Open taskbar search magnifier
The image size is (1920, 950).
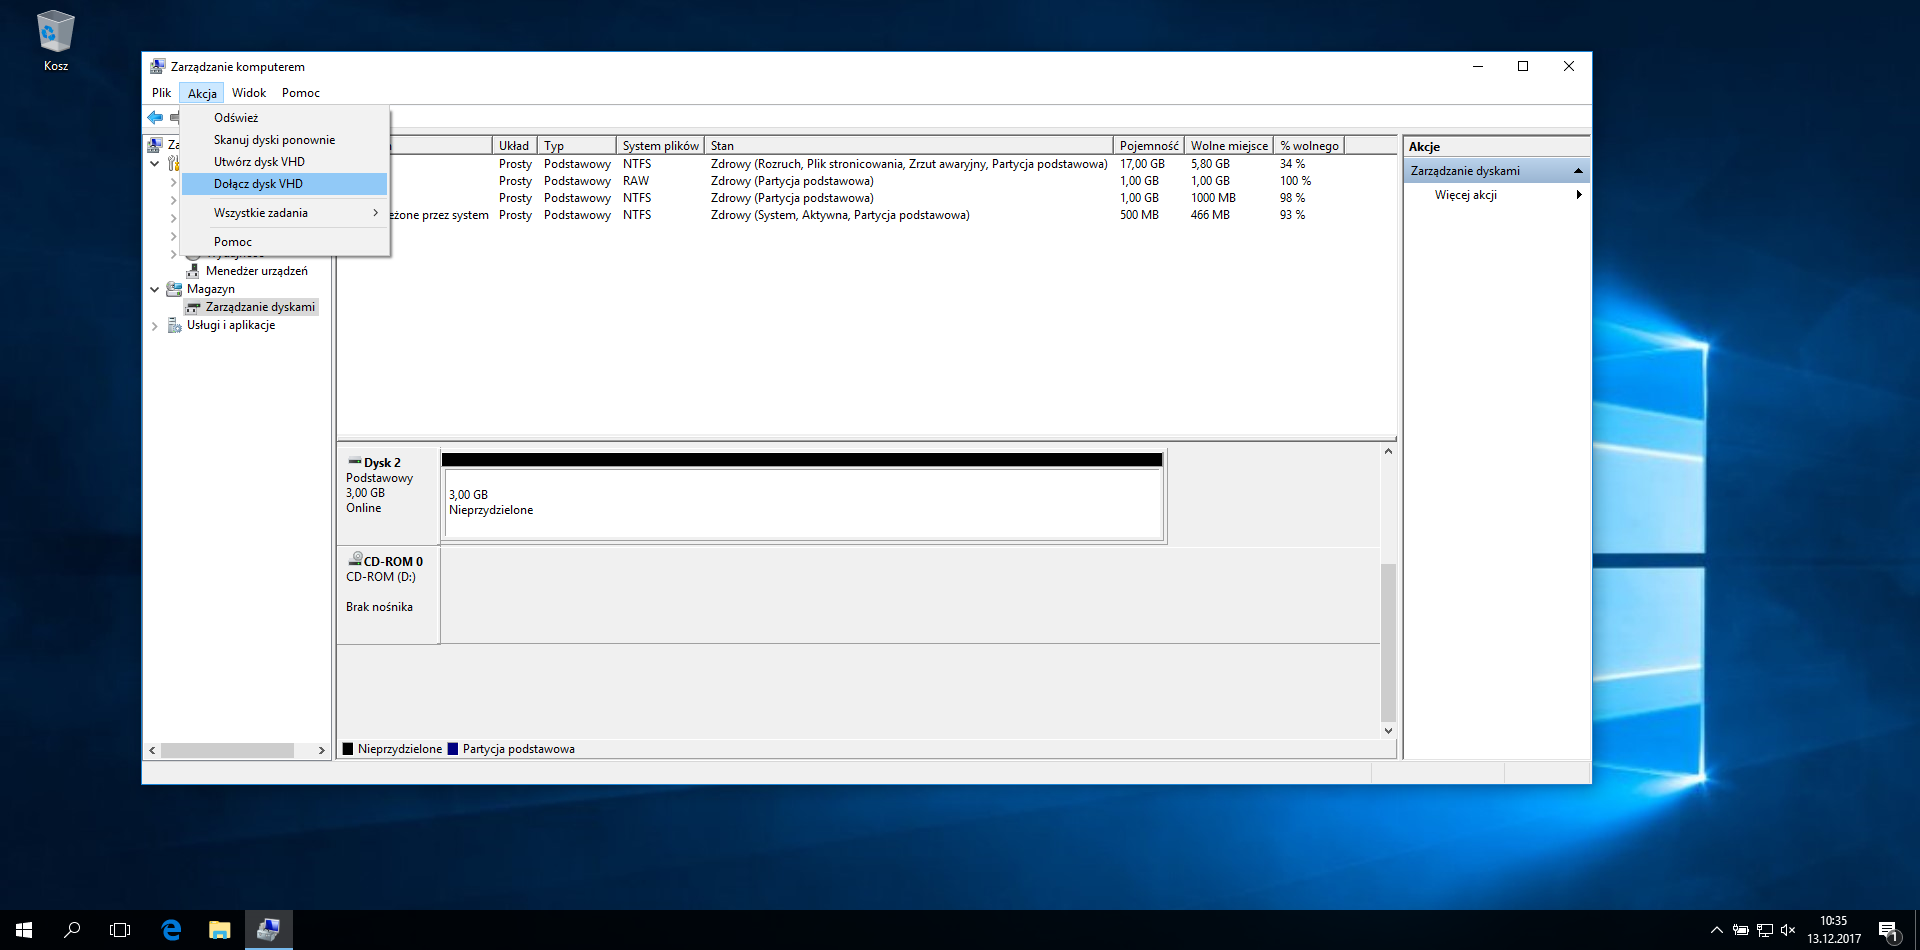[x=72, y=930]
